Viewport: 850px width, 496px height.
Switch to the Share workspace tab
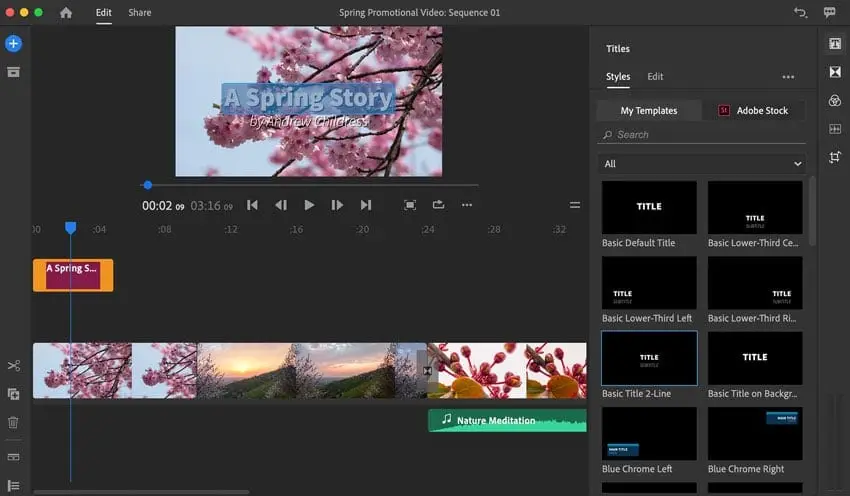coord(140,12)
